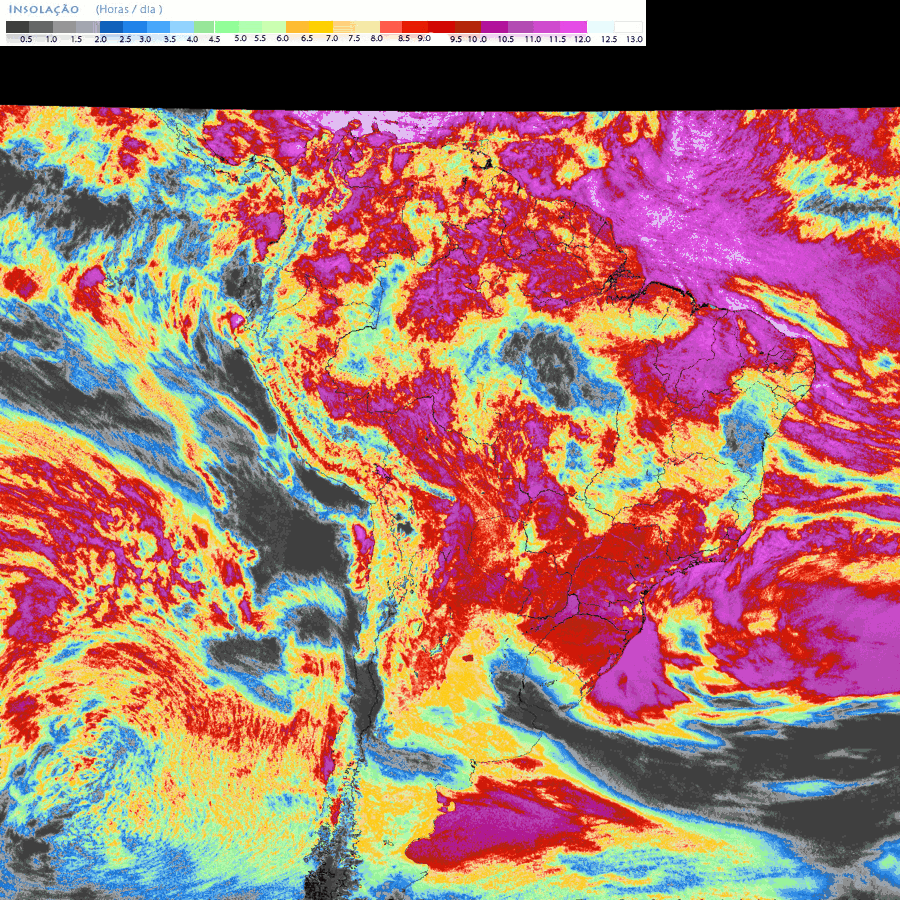Select the yellow legend swatch above 7.0
The height and width of the screenshot is (900, 900).
tap(321, 27)
